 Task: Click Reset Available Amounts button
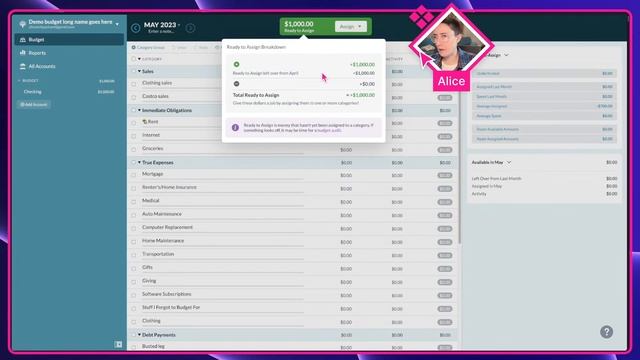544,129
